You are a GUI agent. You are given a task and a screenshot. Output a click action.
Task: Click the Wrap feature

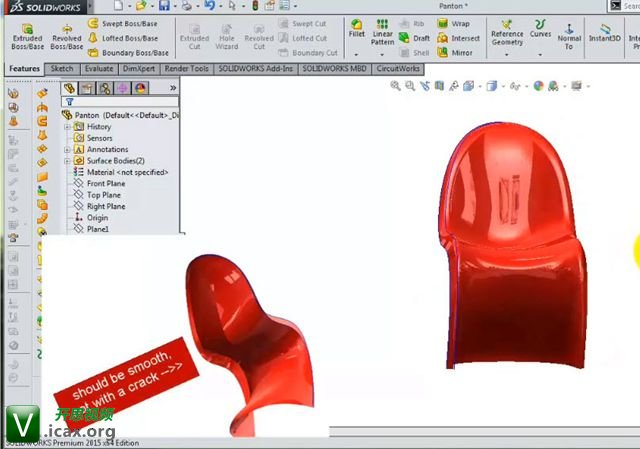click(x=453, y=24)
